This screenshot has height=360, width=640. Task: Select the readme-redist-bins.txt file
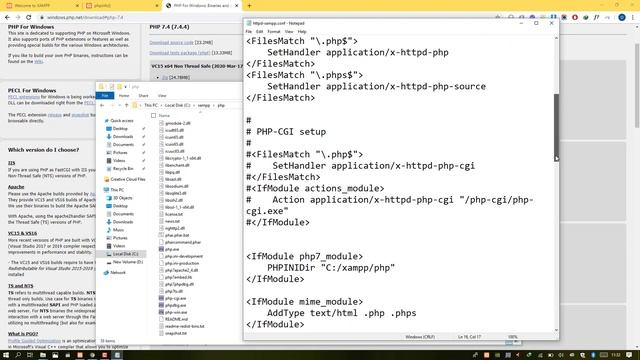pos(184,327)
